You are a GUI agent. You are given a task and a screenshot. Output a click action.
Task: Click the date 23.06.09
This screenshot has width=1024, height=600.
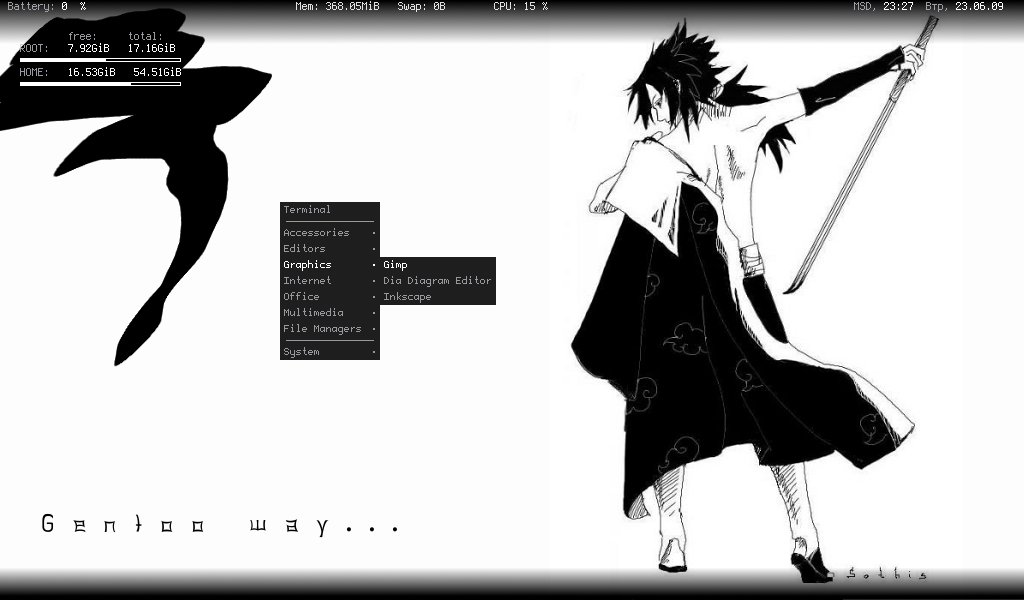979,7
